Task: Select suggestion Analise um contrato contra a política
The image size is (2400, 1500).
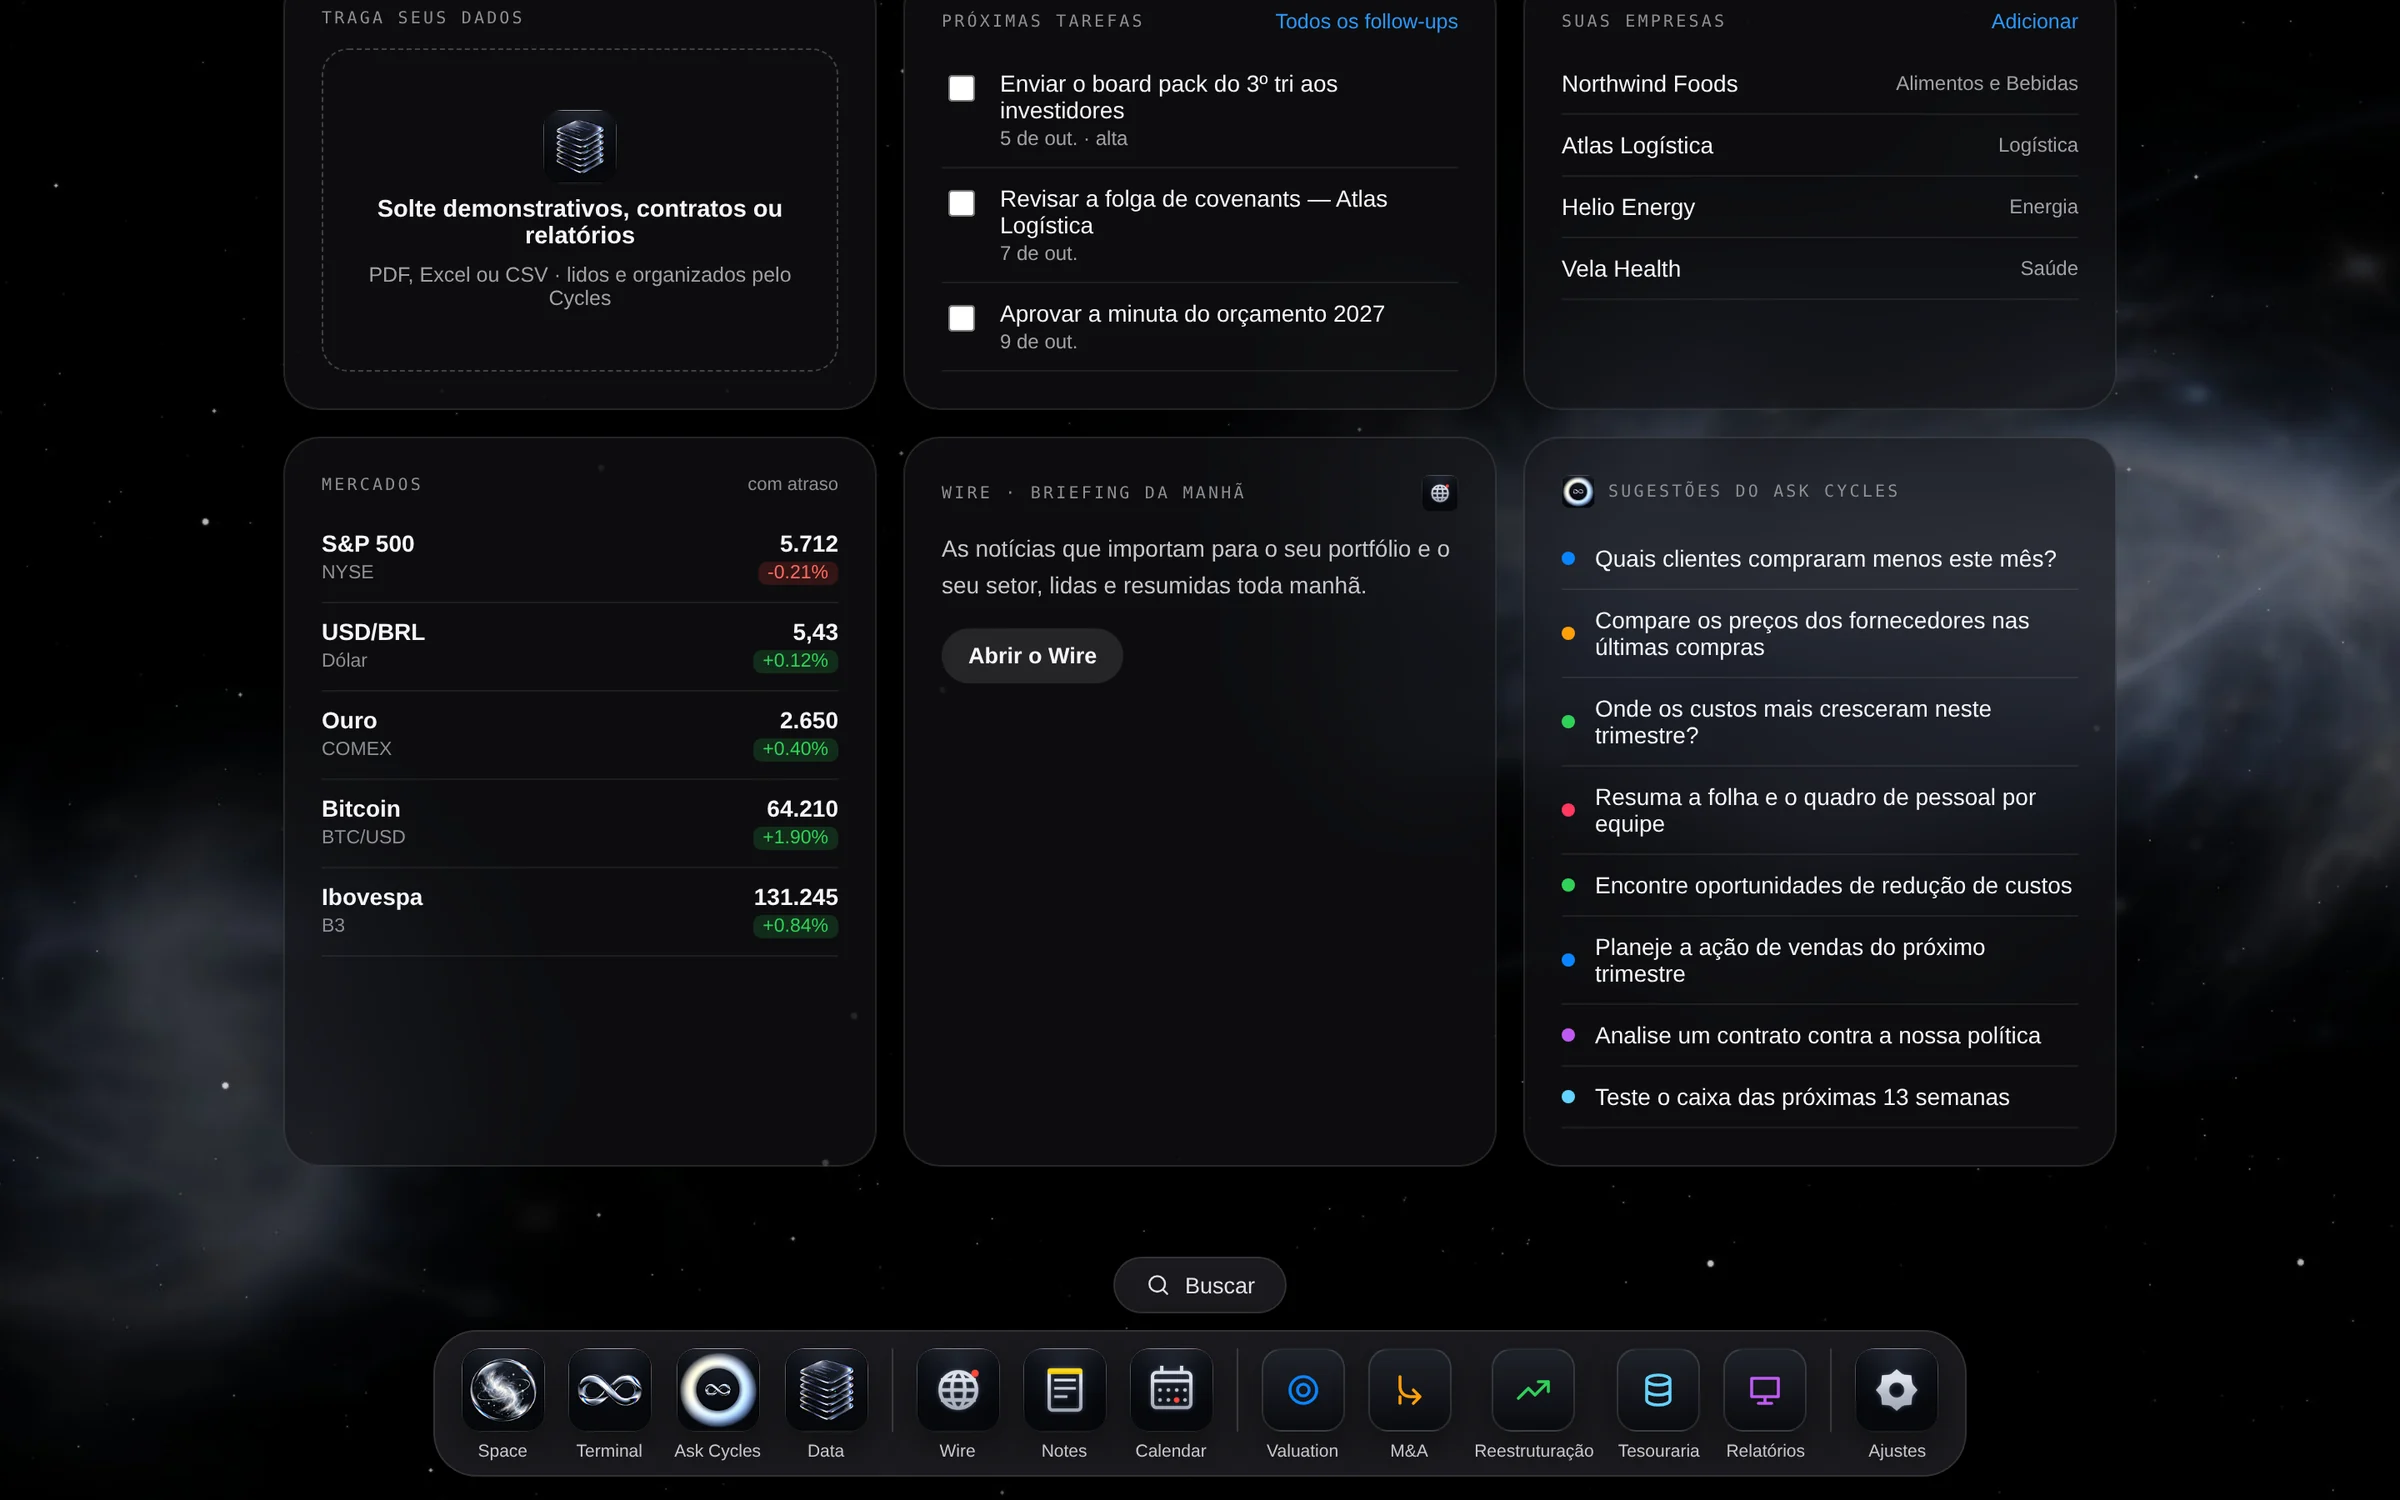Action: point(1819,1036)
